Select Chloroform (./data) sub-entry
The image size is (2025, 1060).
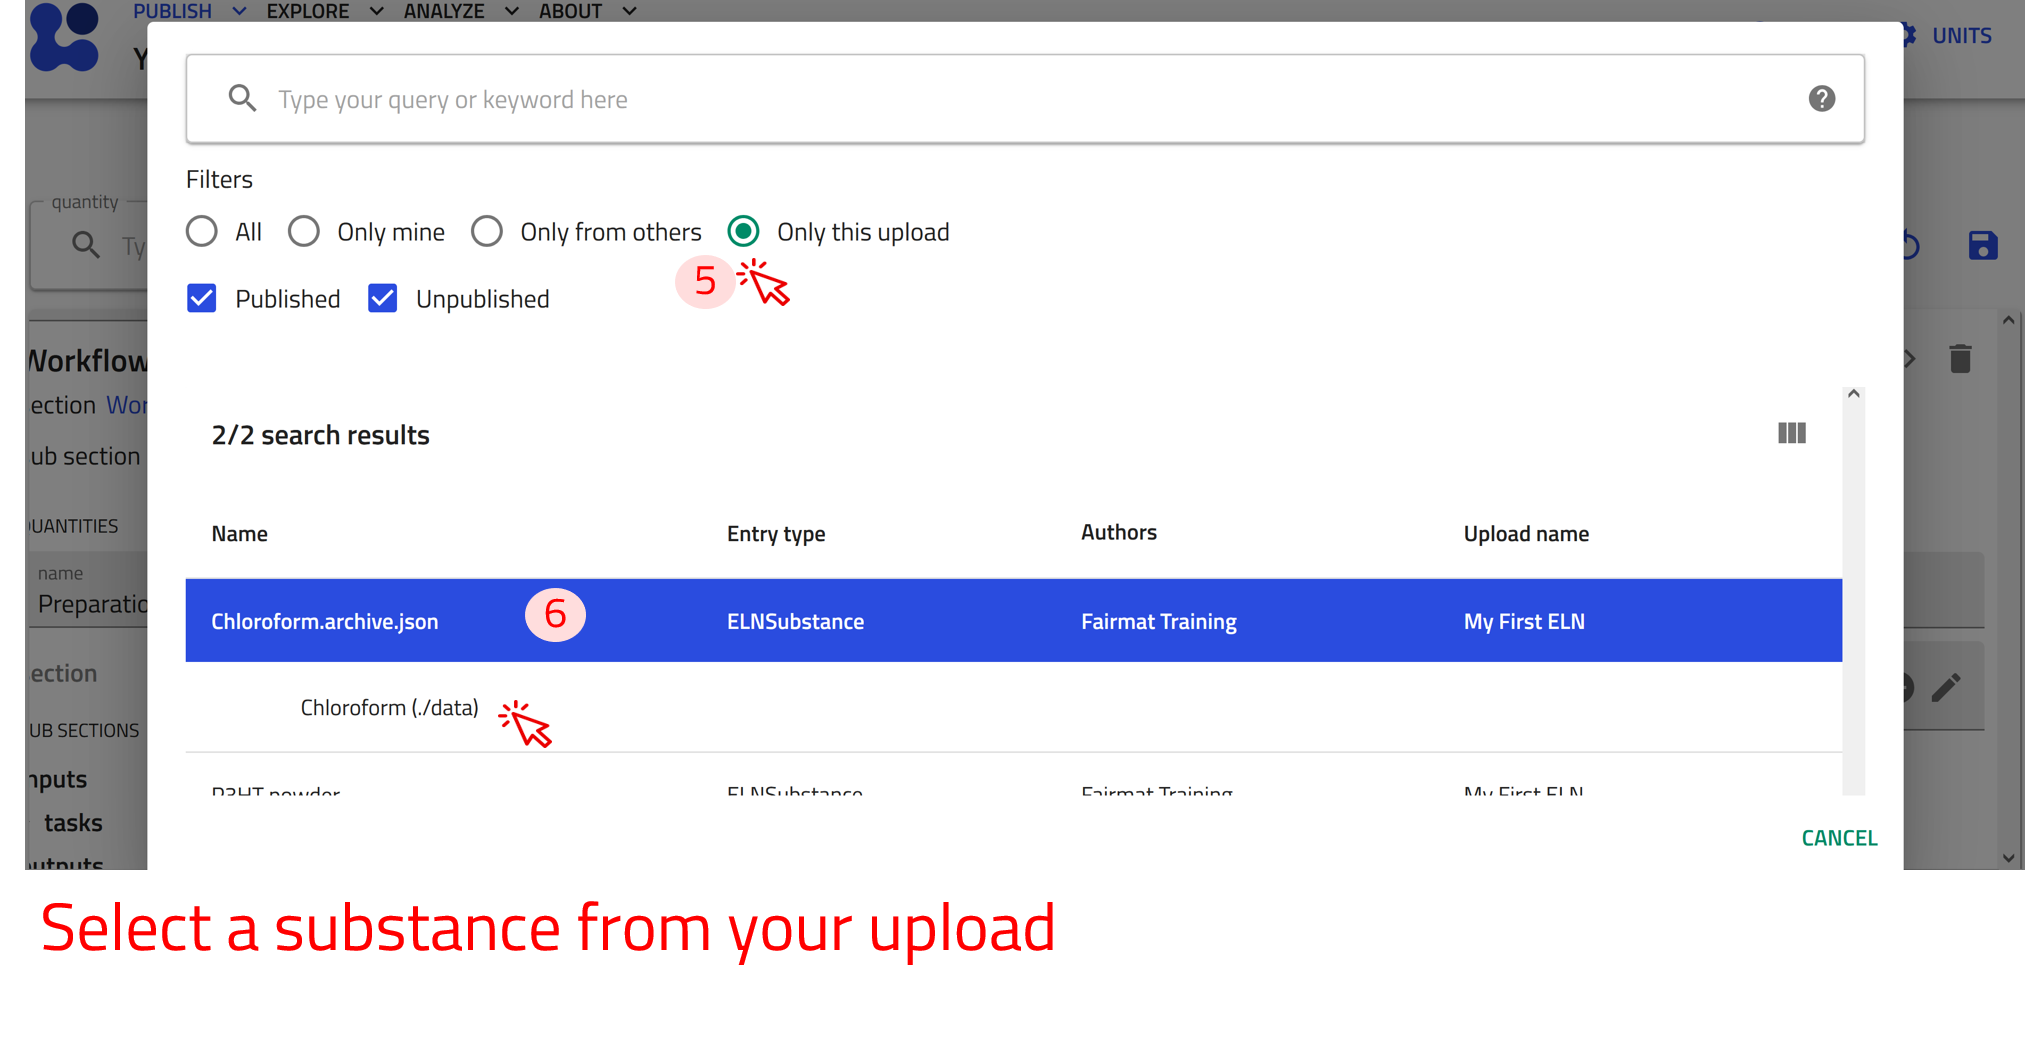(x=389, y=708)
